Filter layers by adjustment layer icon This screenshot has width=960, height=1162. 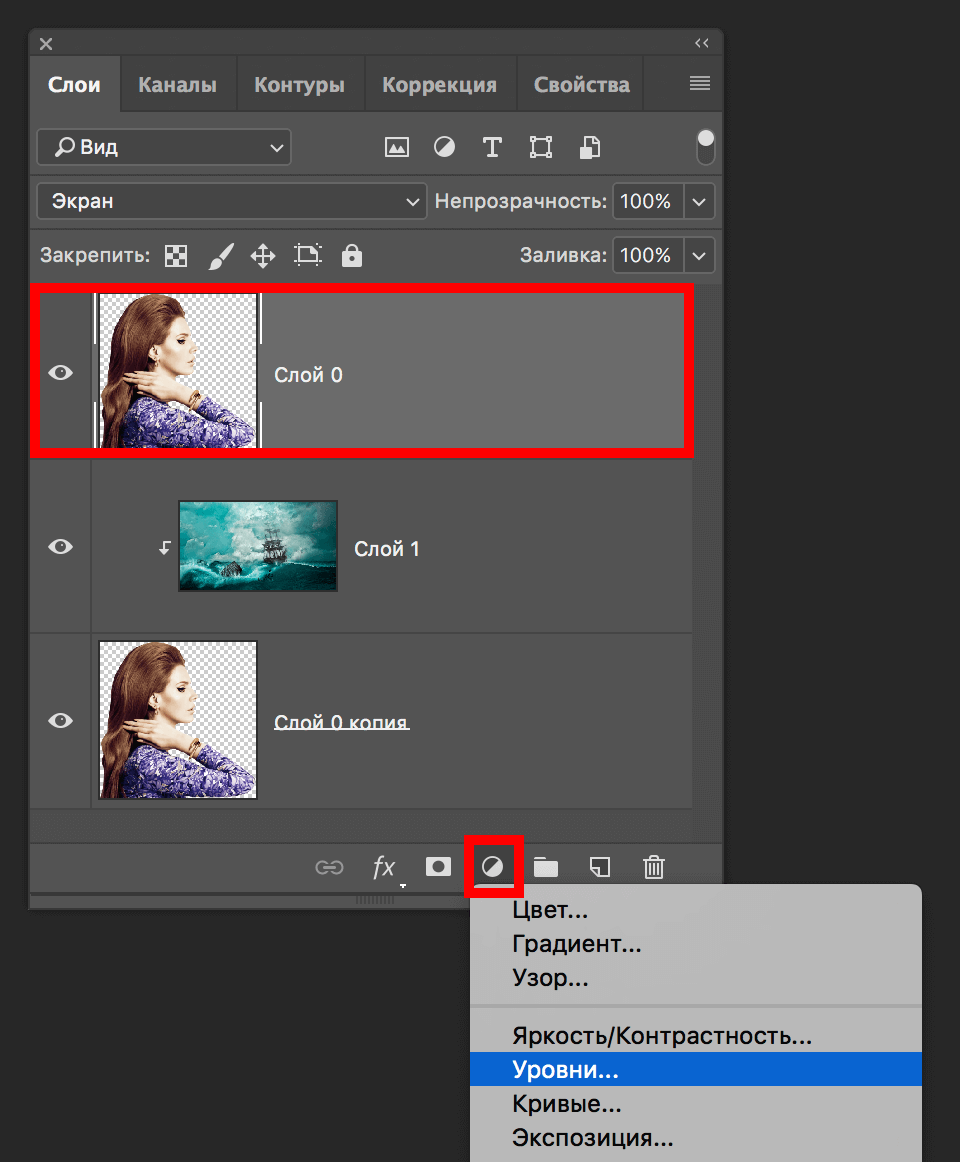point(444,148)
